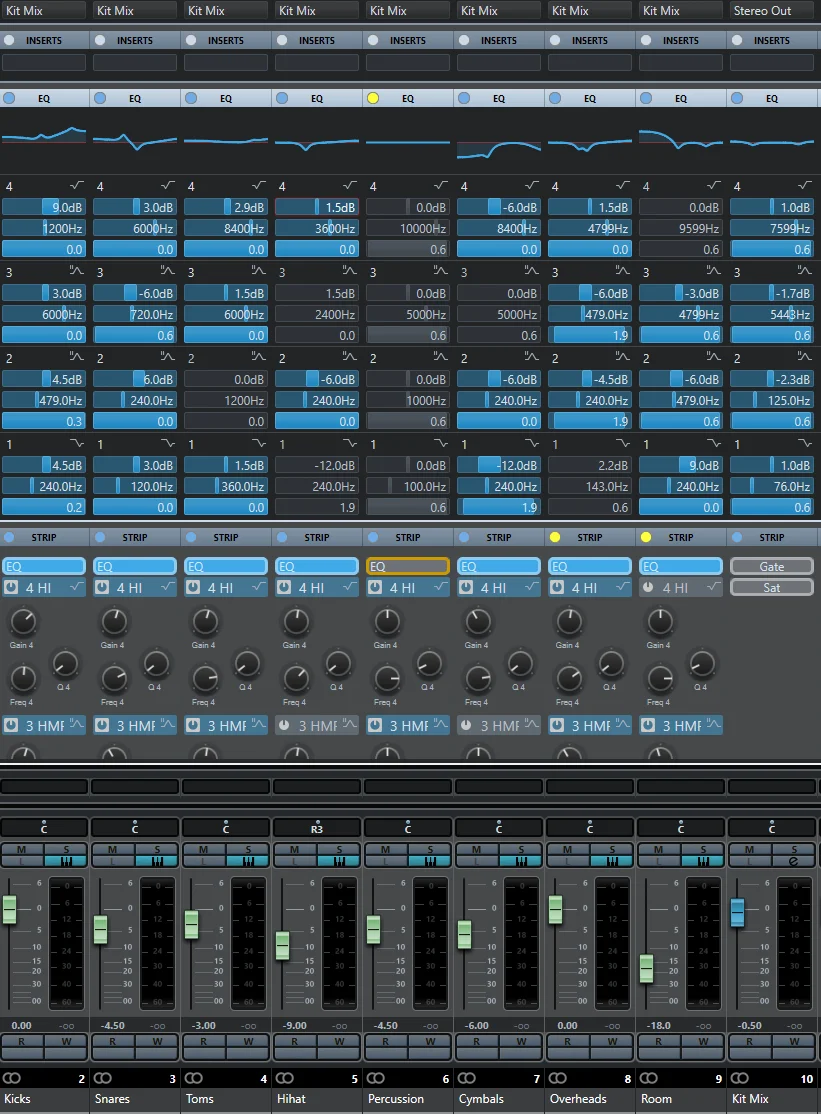The height and width of the screenshot is (1114, 821).
Task: Click the Listen 'L' button on Snares channel
Action: 114,861
